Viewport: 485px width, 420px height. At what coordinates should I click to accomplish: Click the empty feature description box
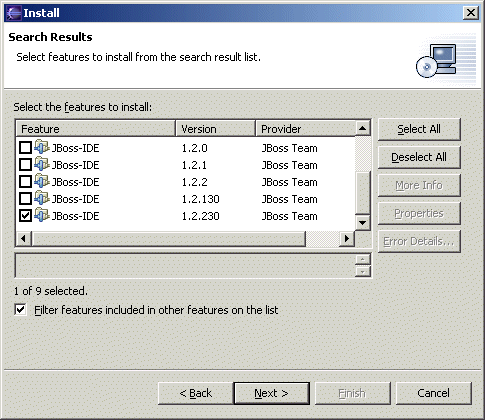coord(186,266)
